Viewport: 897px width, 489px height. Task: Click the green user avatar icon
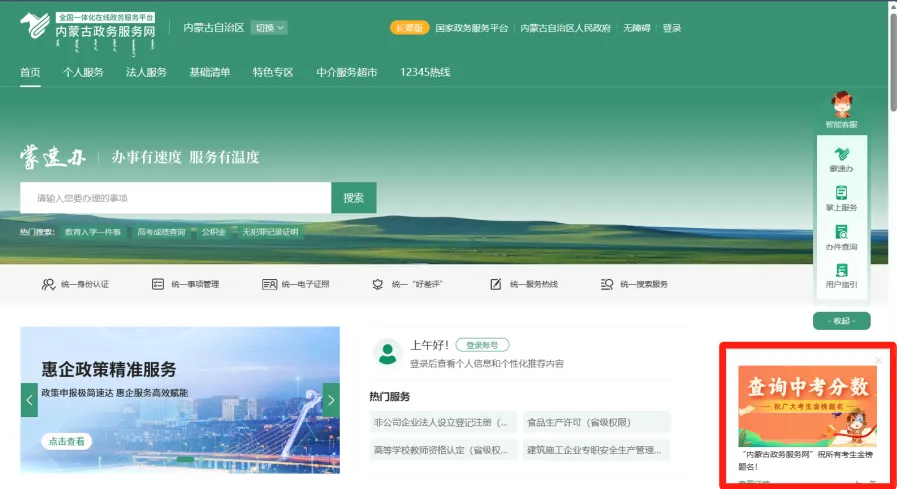[387, 352]
